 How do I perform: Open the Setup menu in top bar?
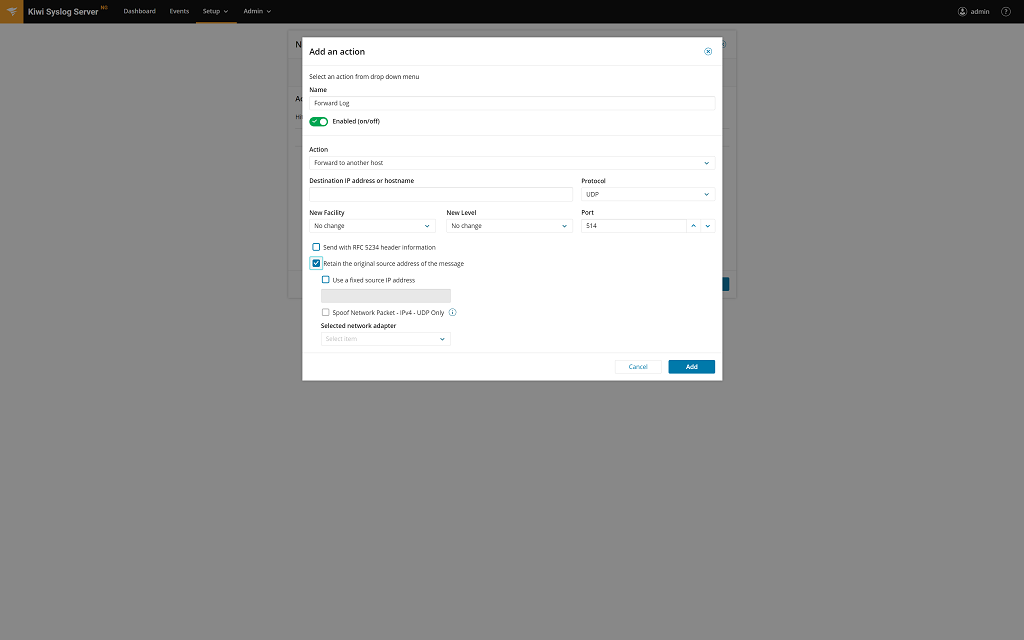pyautogui.click(x=216, y=11)
